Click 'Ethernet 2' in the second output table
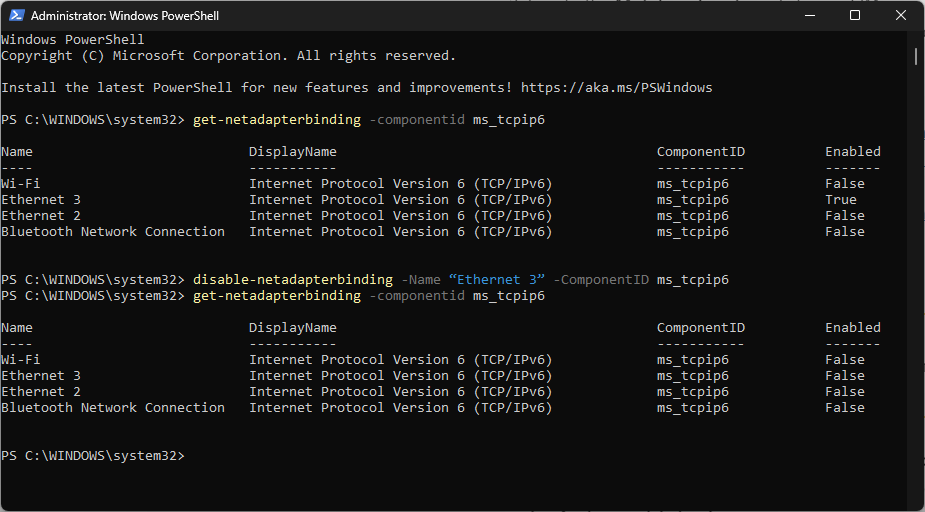Screen dimensions: 925x512 pos(41,392)
